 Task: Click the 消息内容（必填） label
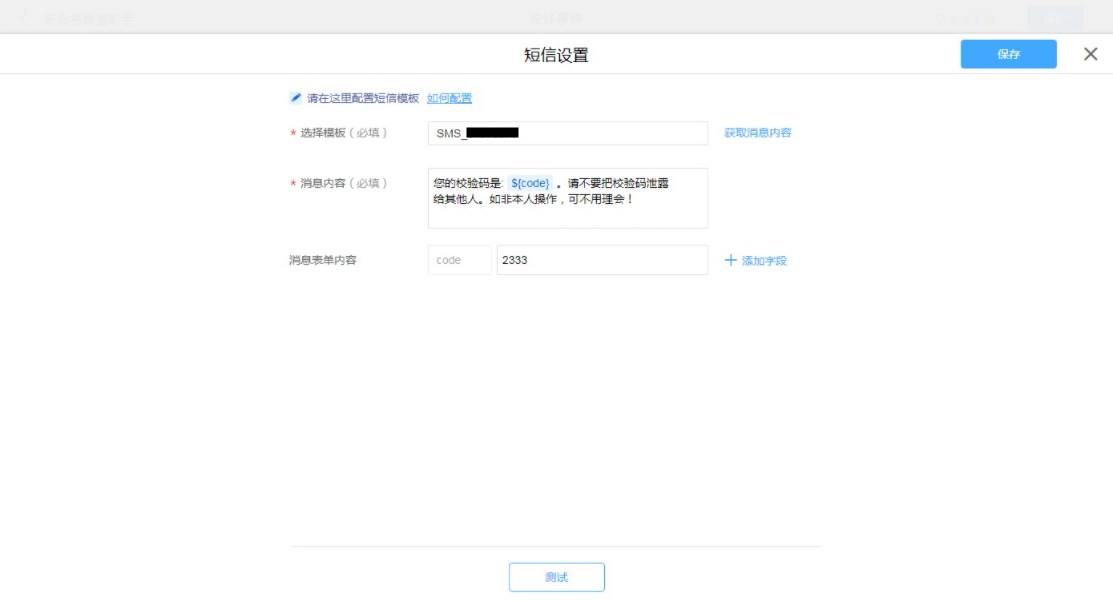(x=343, y=183)
